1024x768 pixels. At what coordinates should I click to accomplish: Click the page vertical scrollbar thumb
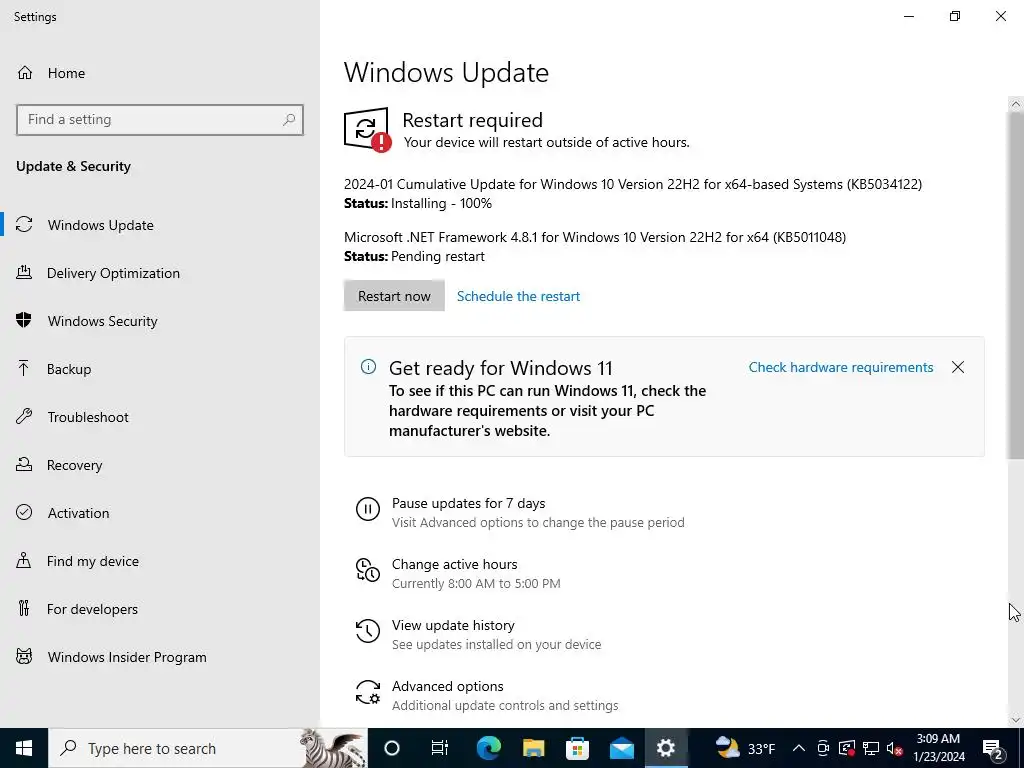click(1016, 284)
